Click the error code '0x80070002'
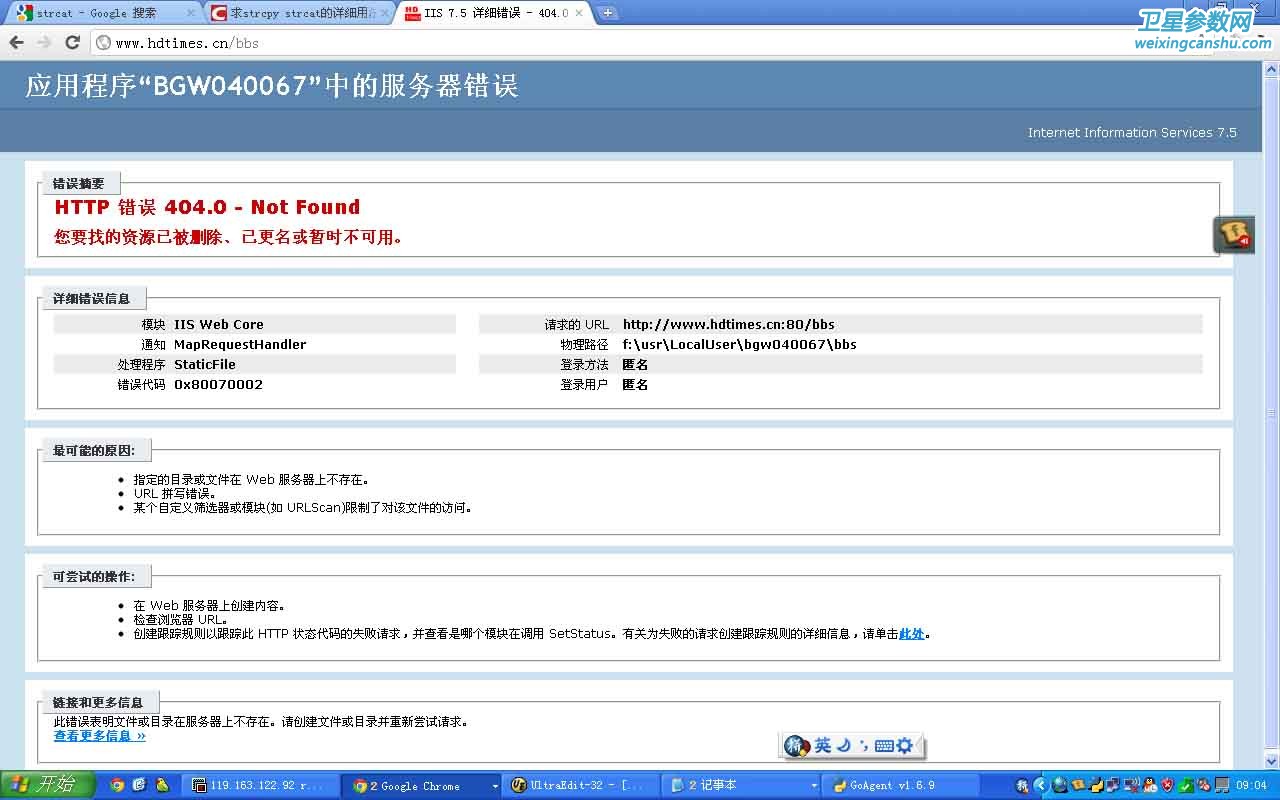 coord(218,384)
